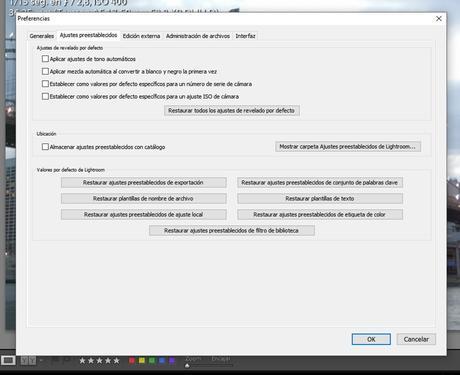Apply the green color label
The image size is (460, 375).
[152, 360]
